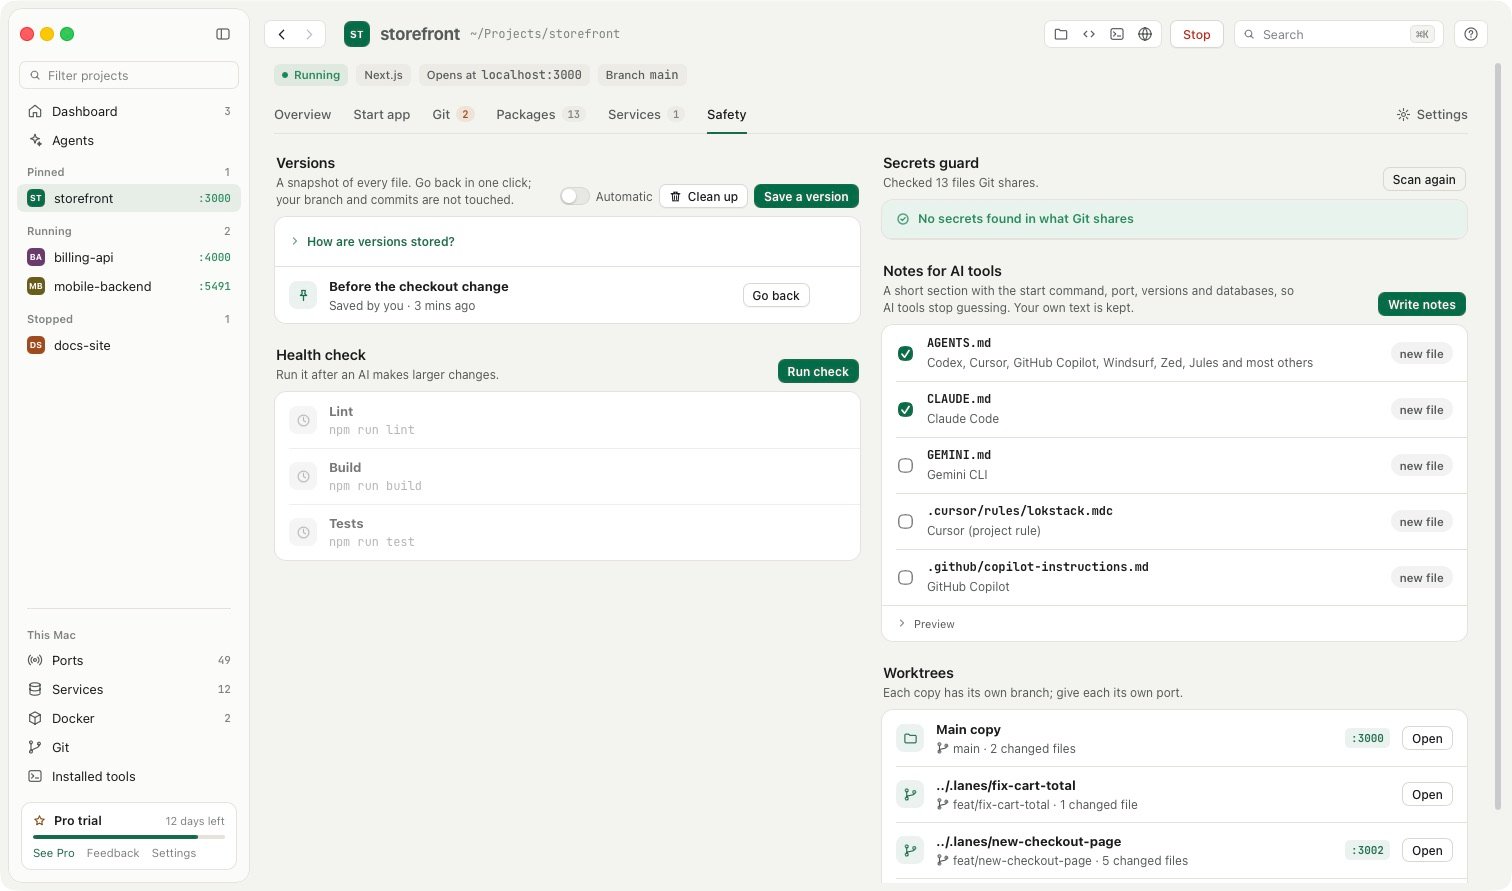This screenshot has width=1512, height=891.
Task: Click Go back for checkout version
Action: (x=776, y=295)
